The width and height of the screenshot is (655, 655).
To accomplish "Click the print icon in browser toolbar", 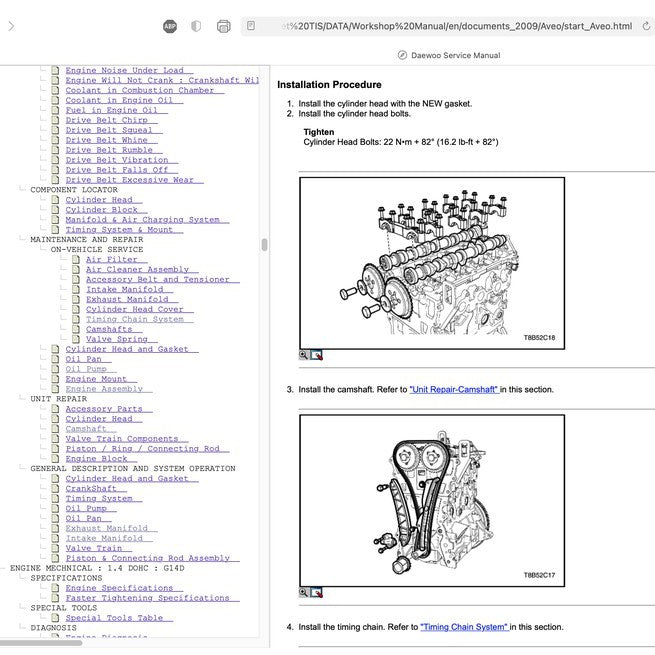I will tap(223, 26).
